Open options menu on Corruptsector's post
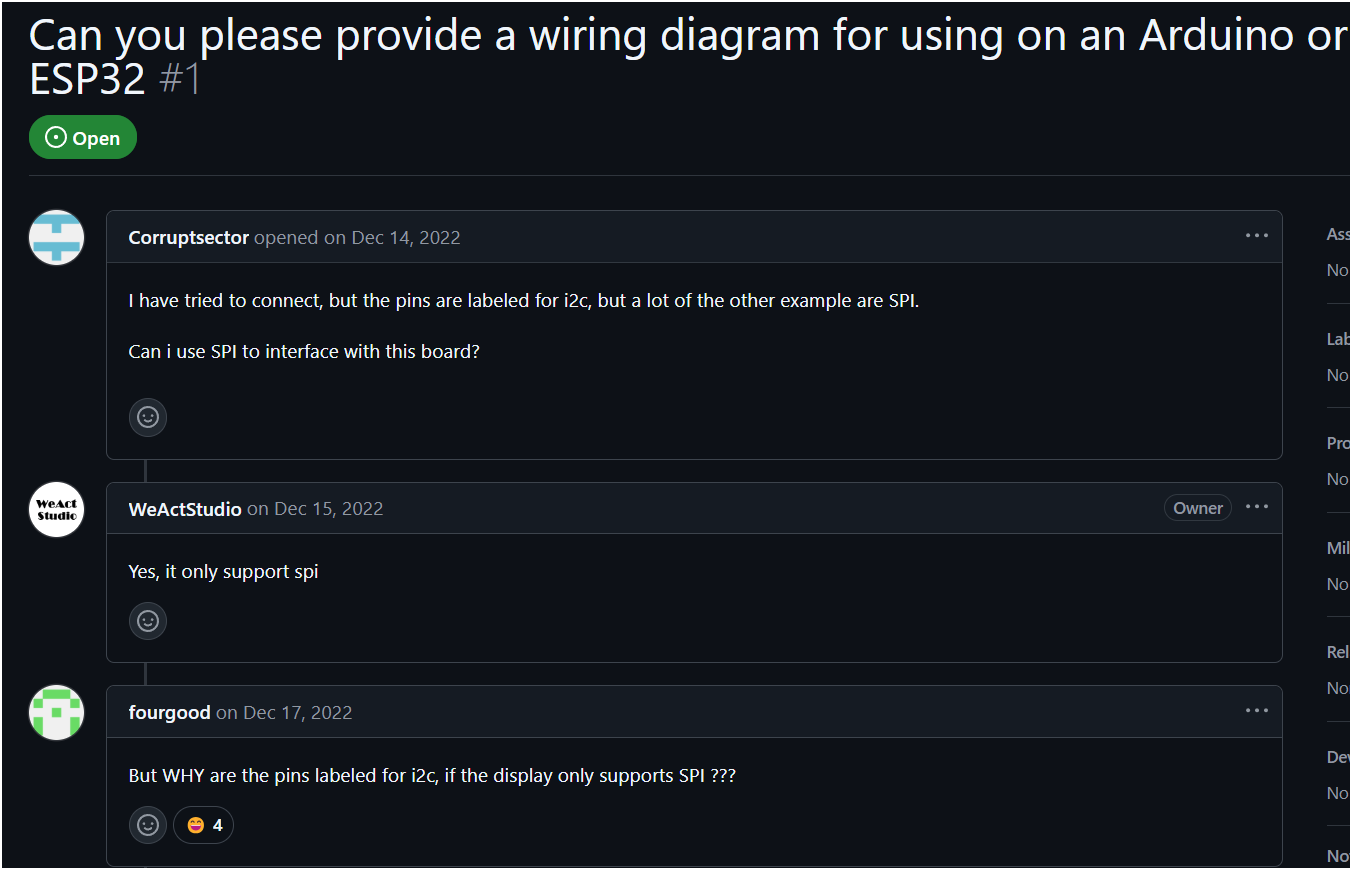 1257,236
